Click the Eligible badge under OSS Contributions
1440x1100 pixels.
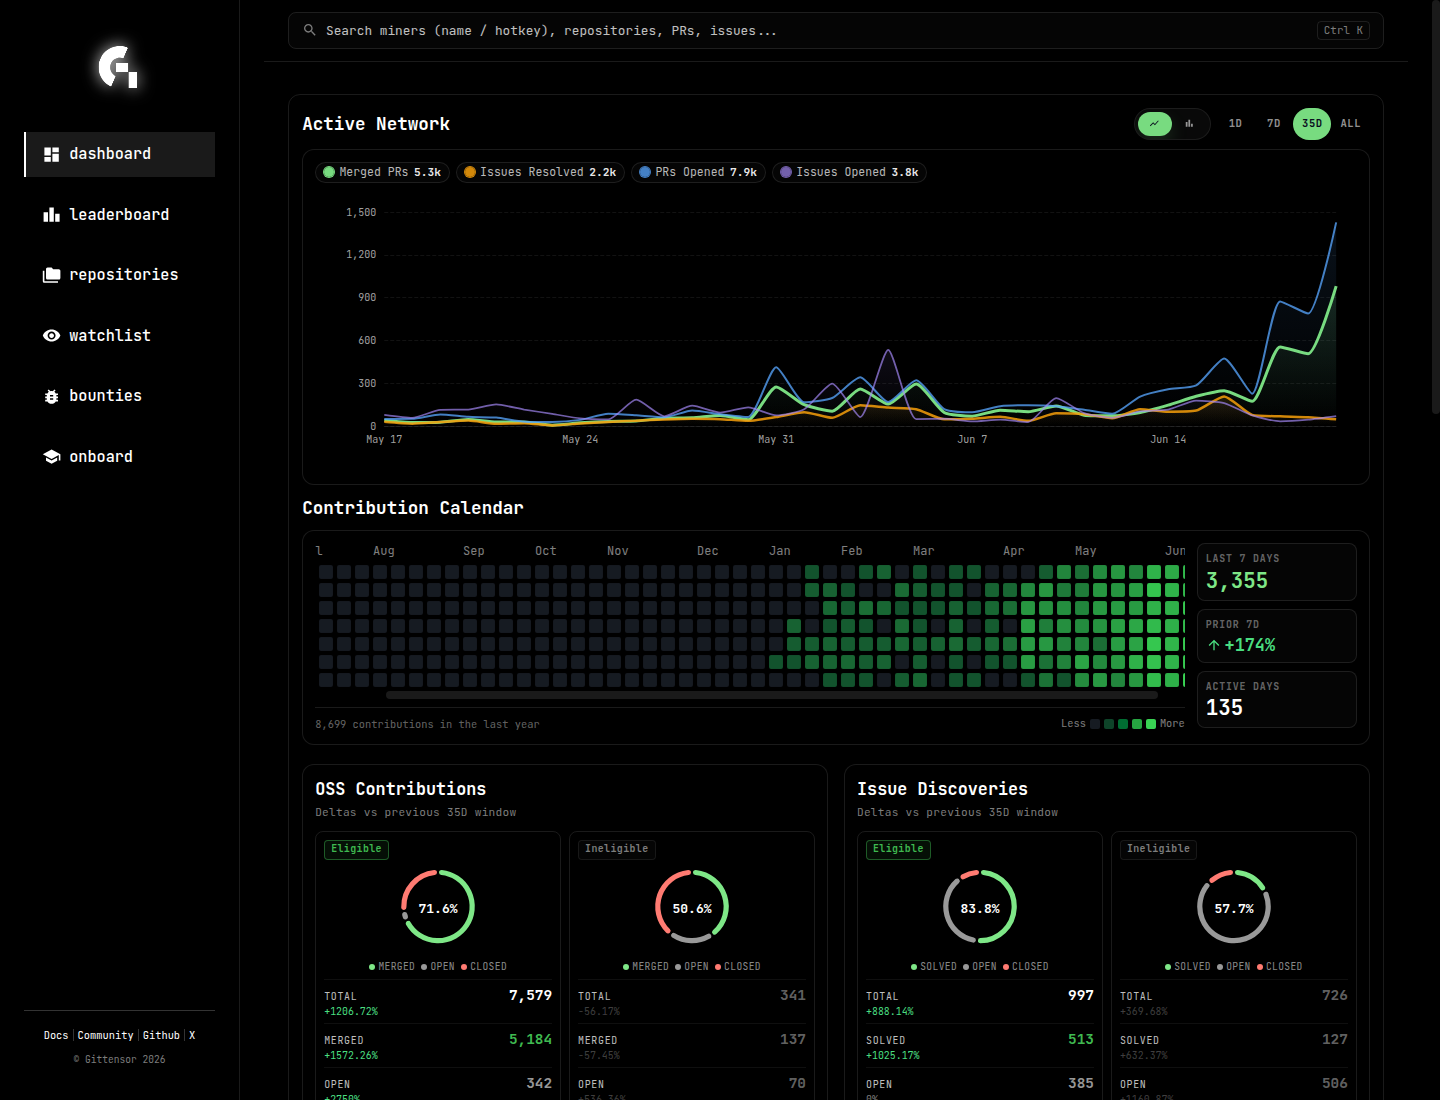pos(356,849)
